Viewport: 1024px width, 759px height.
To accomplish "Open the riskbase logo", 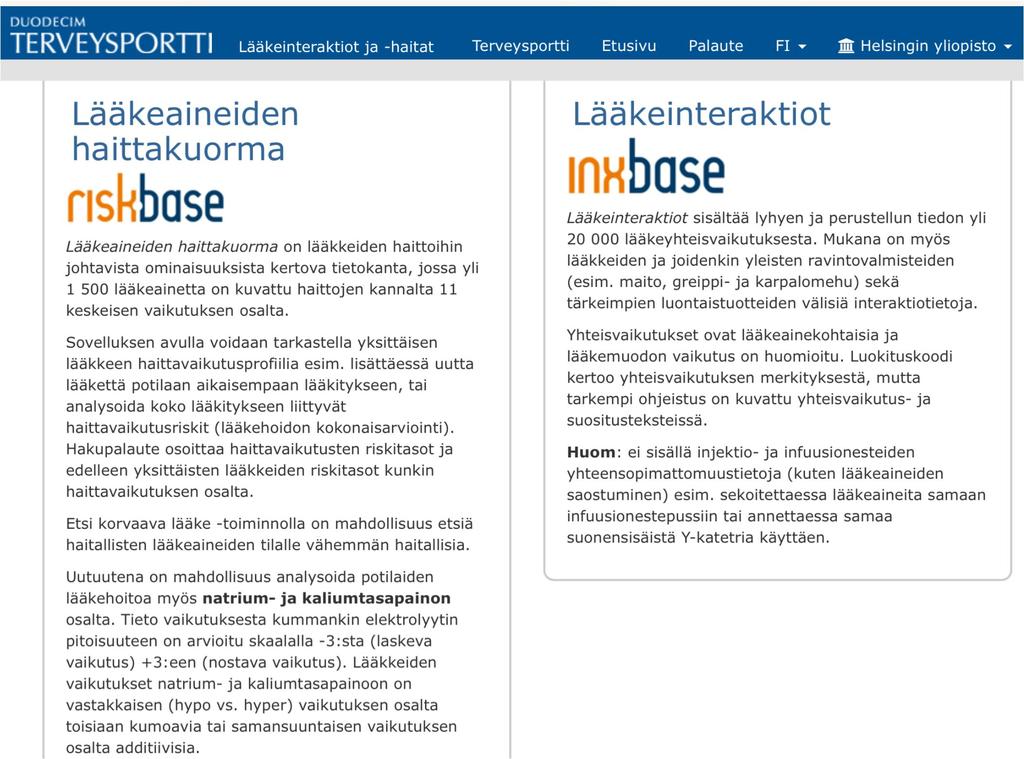I will click(146, 199).
